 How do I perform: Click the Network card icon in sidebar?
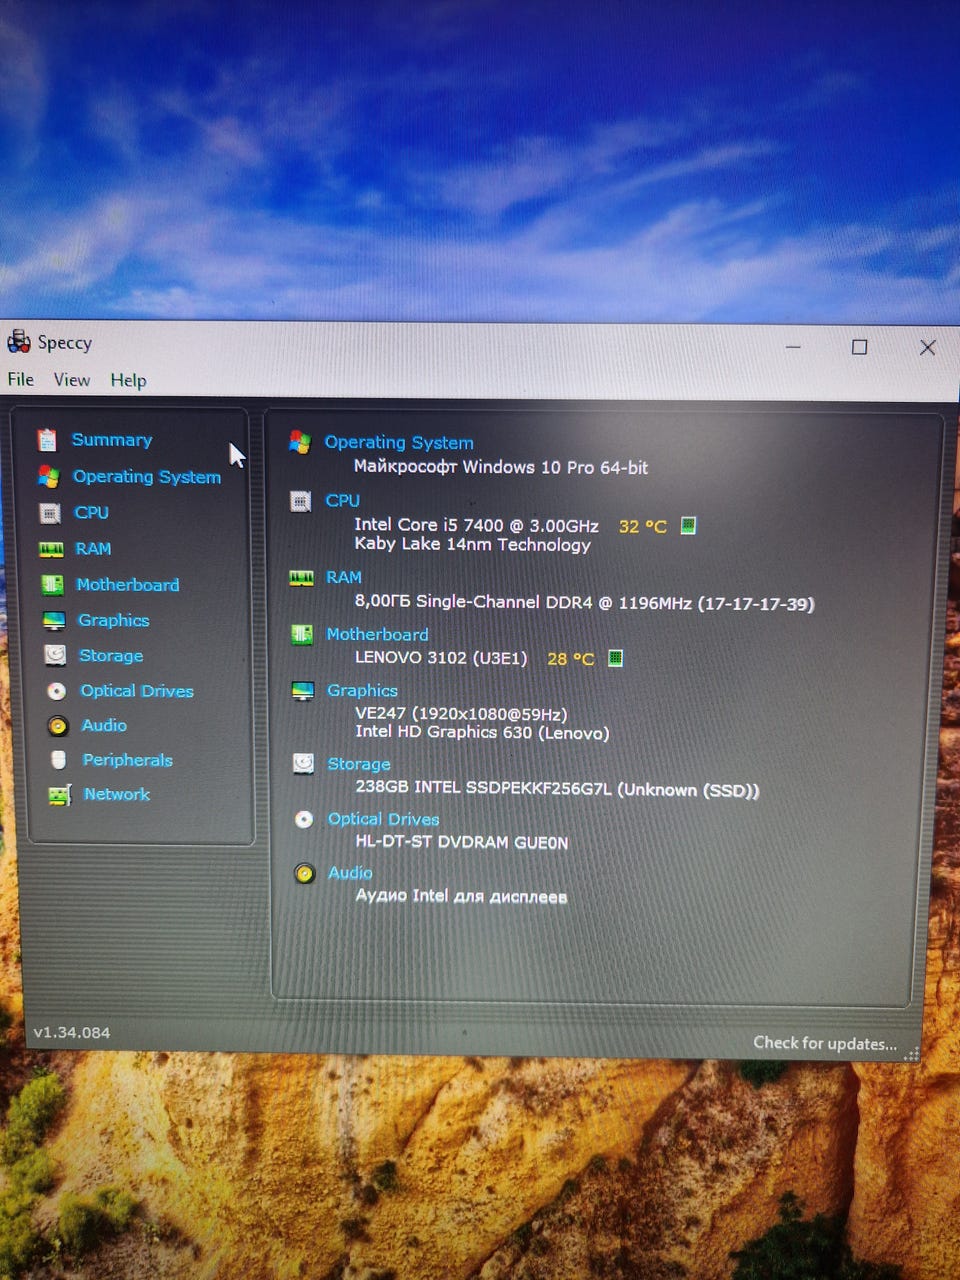click(60, 795)
